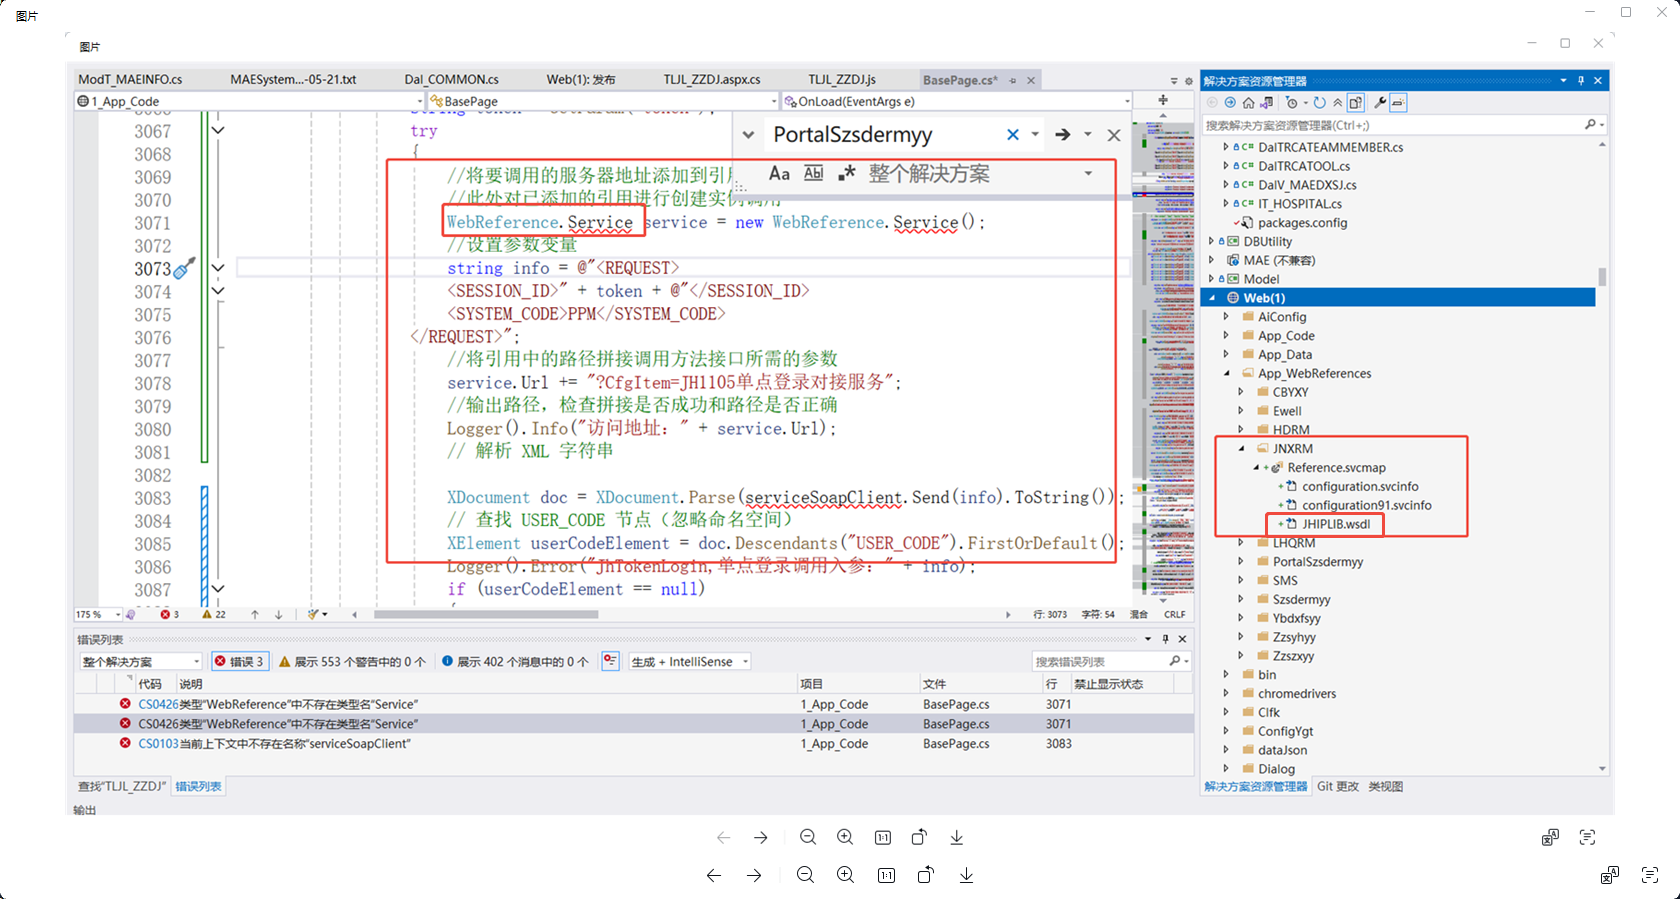Click the Solution Explorer vertical scrollbar thumb
The height and width of the screenshot is (899, 1680).
coord(1603,276)
